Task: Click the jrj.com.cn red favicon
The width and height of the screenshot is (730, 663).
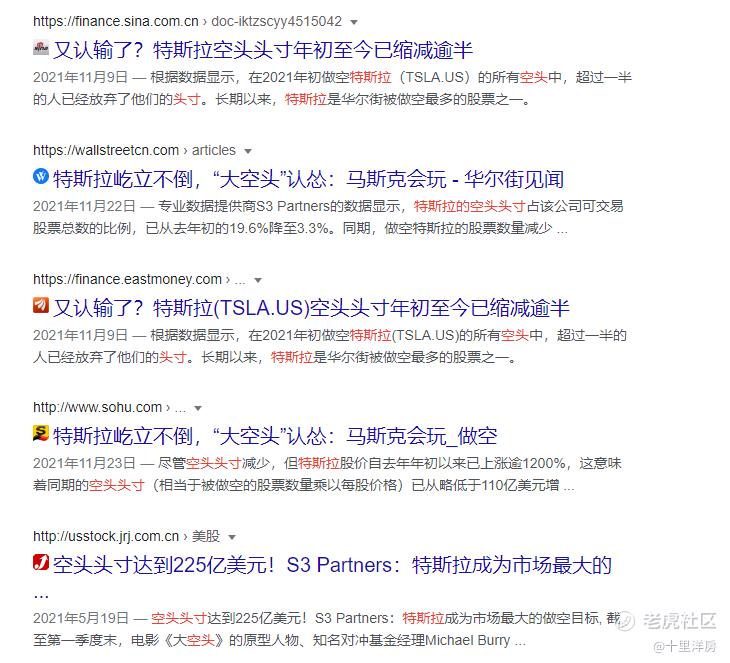Action: pos(41,562)
